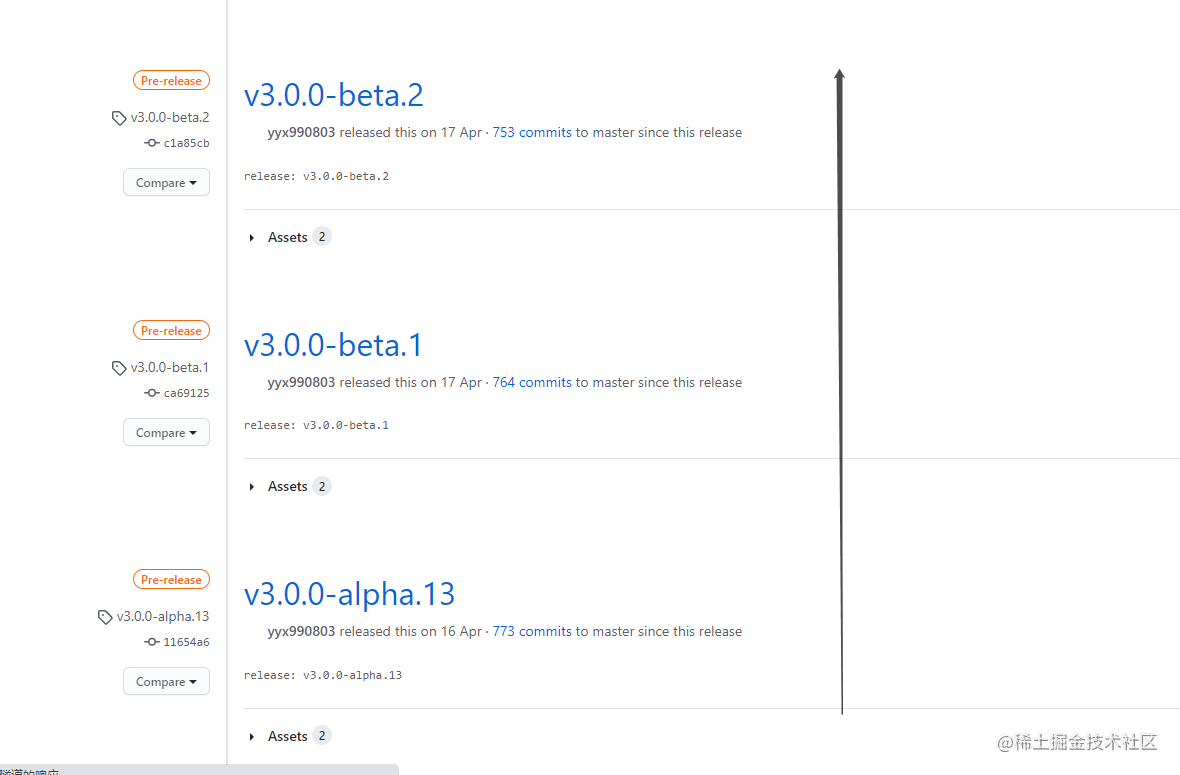Open the Compare dropdown under v3.0.0-alpha.13
Screen dimensions: 1180x775
[166, 681]
